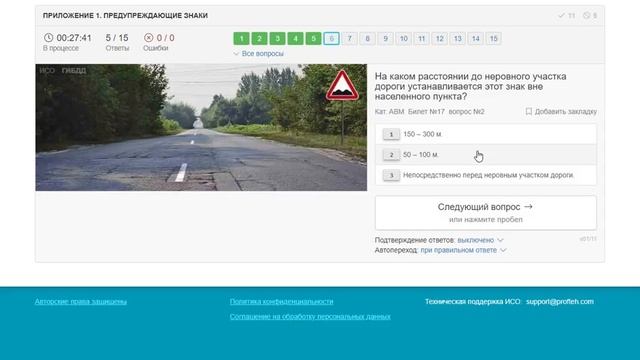Click the errors counter X icon
The height and width of the screenshot is (360, 640).
[149, 38]
